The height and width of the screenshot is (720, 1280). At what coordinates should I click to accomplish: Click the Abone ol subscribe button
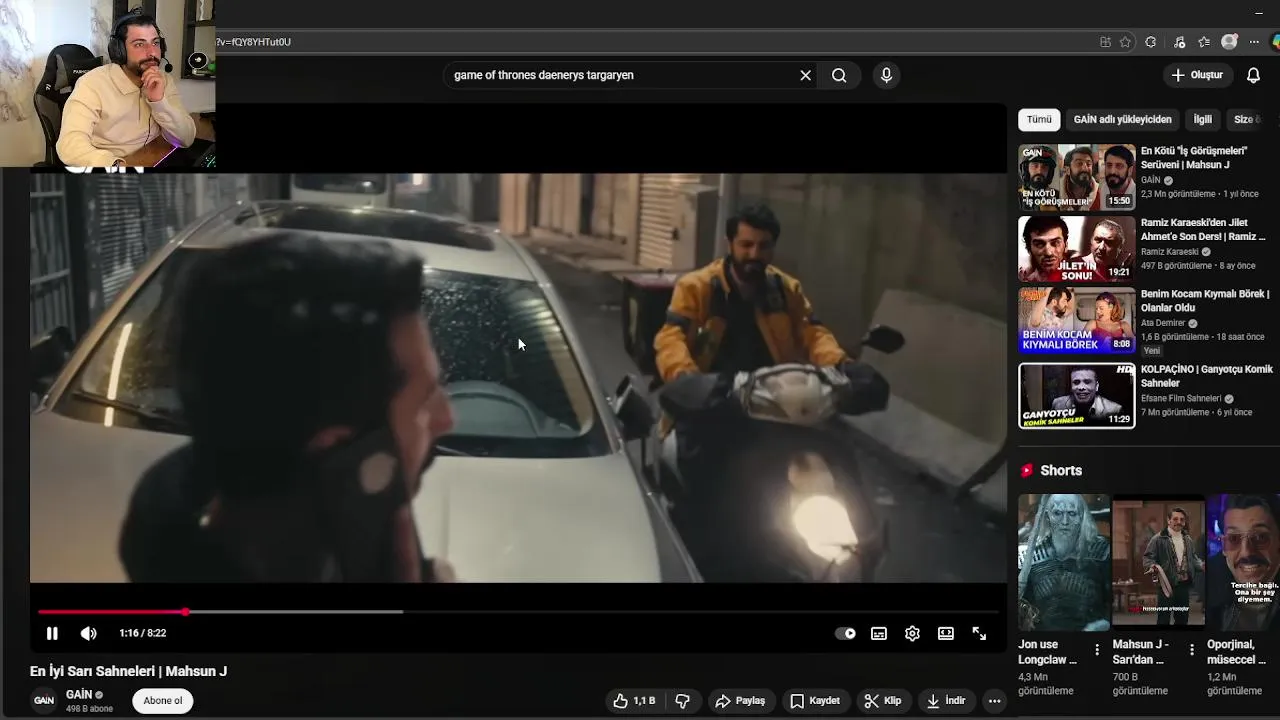(163, 701)
